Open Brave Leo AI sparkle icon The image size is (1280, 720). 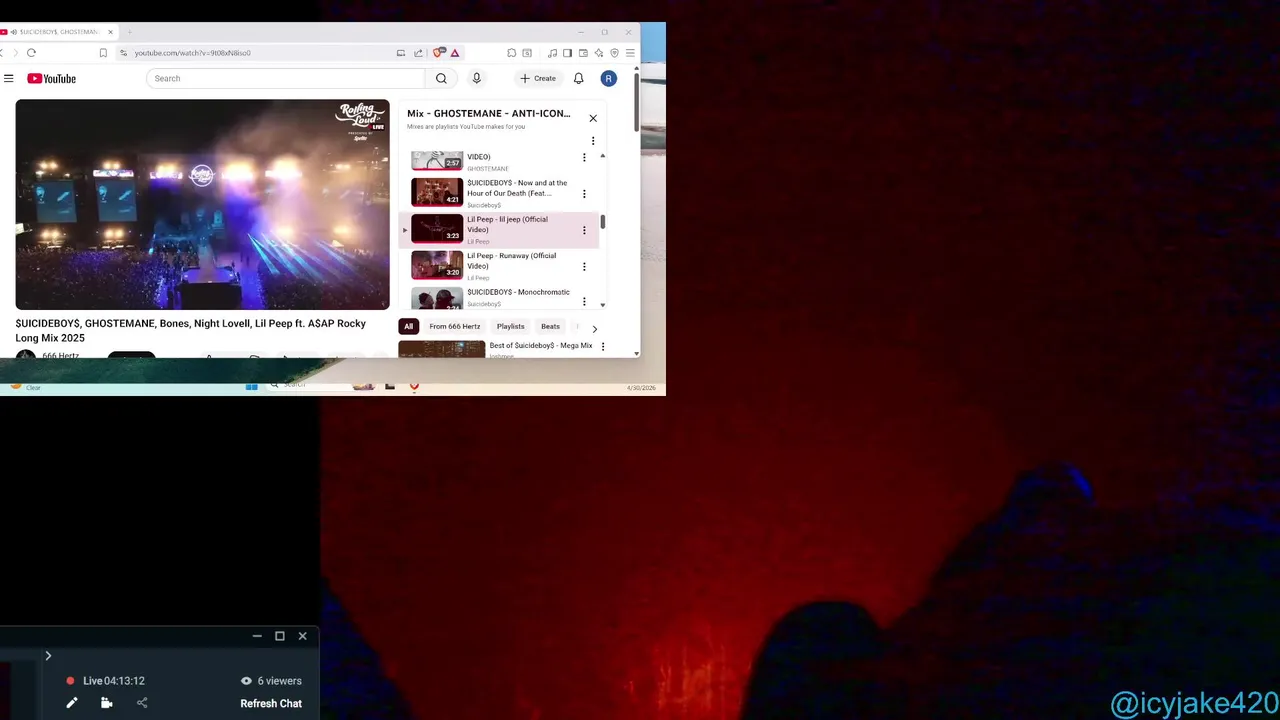pyautogui.click(x=599, y=53)
